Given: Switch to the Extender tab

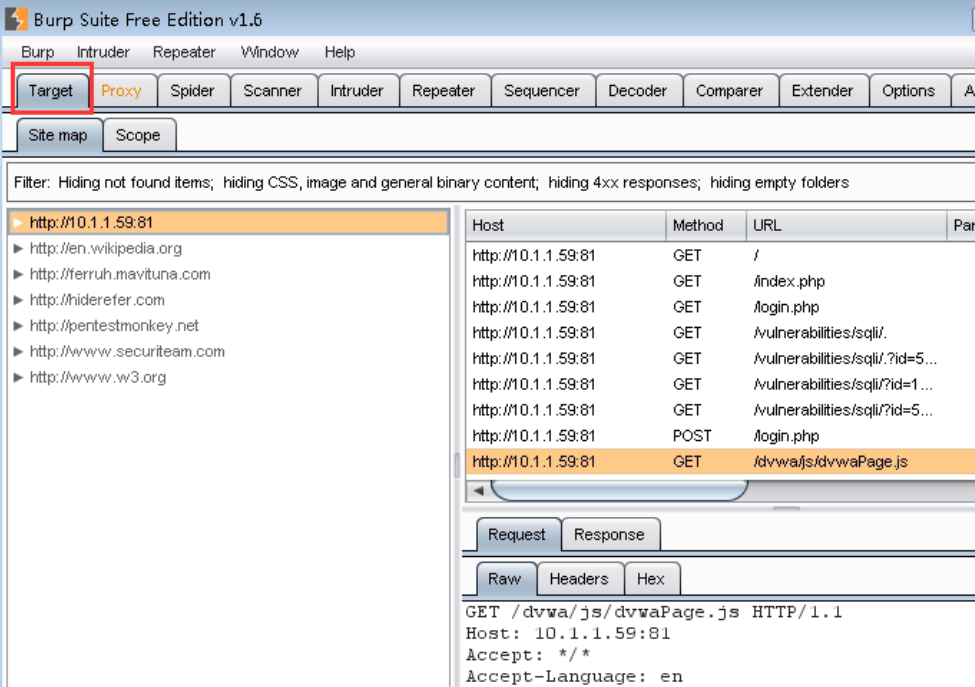Looking at the screenshot, I should 822,91.
